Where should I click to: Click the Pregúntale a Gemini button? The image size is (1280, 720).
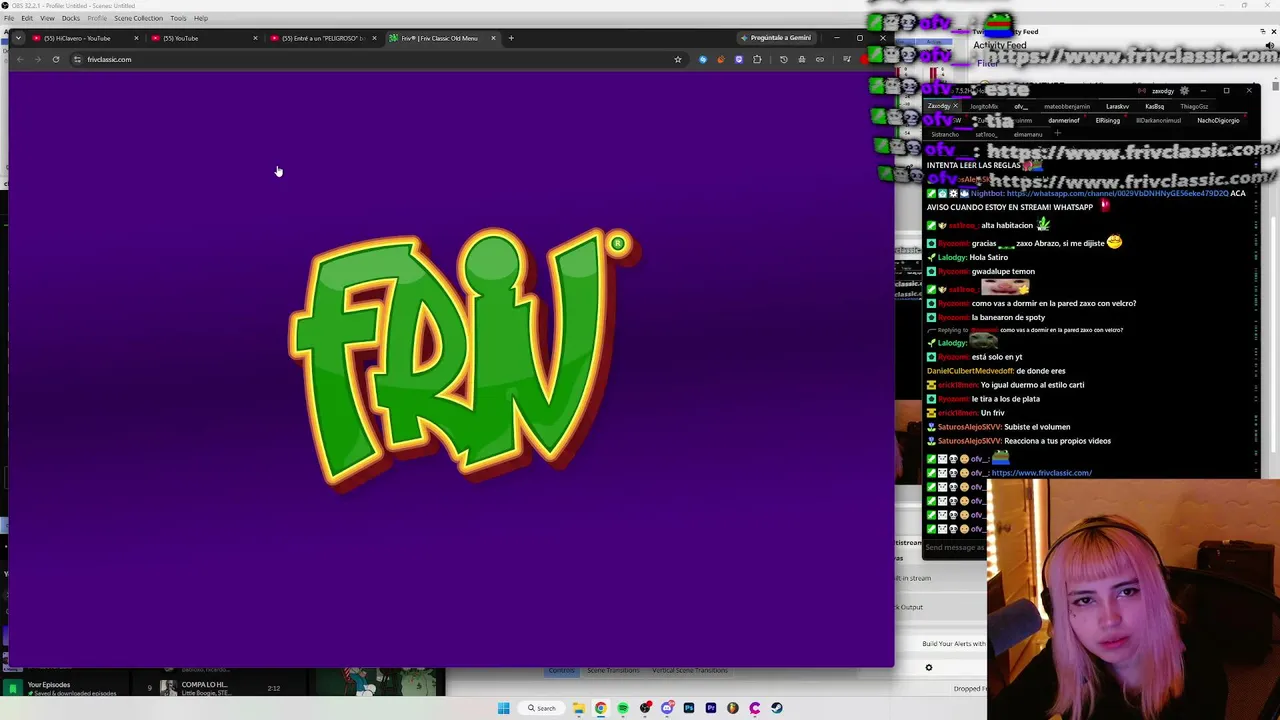776,38
